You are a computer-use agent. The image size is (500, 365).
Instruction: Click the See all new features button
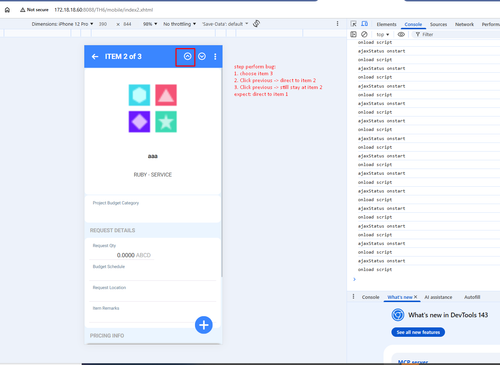coord(418,332)
